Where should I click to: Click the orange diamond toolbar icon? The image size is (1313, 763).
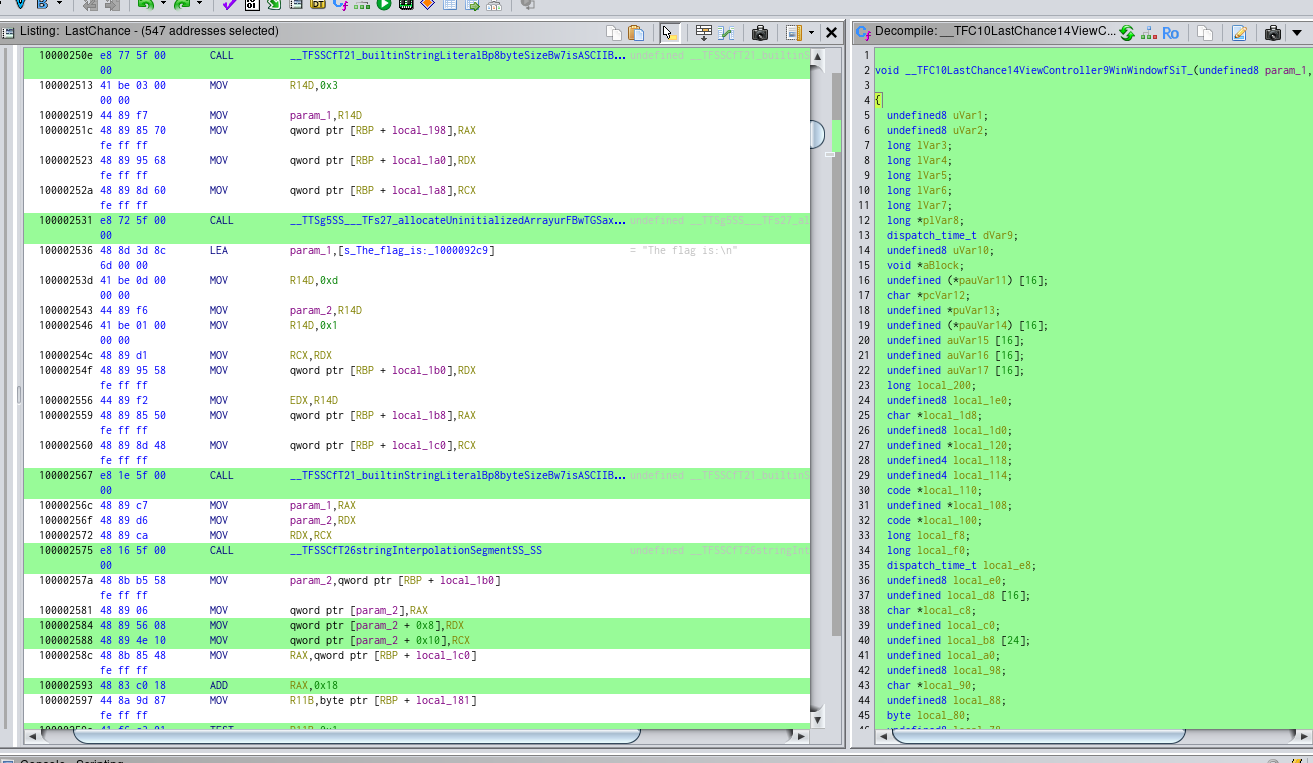(428, 5)
